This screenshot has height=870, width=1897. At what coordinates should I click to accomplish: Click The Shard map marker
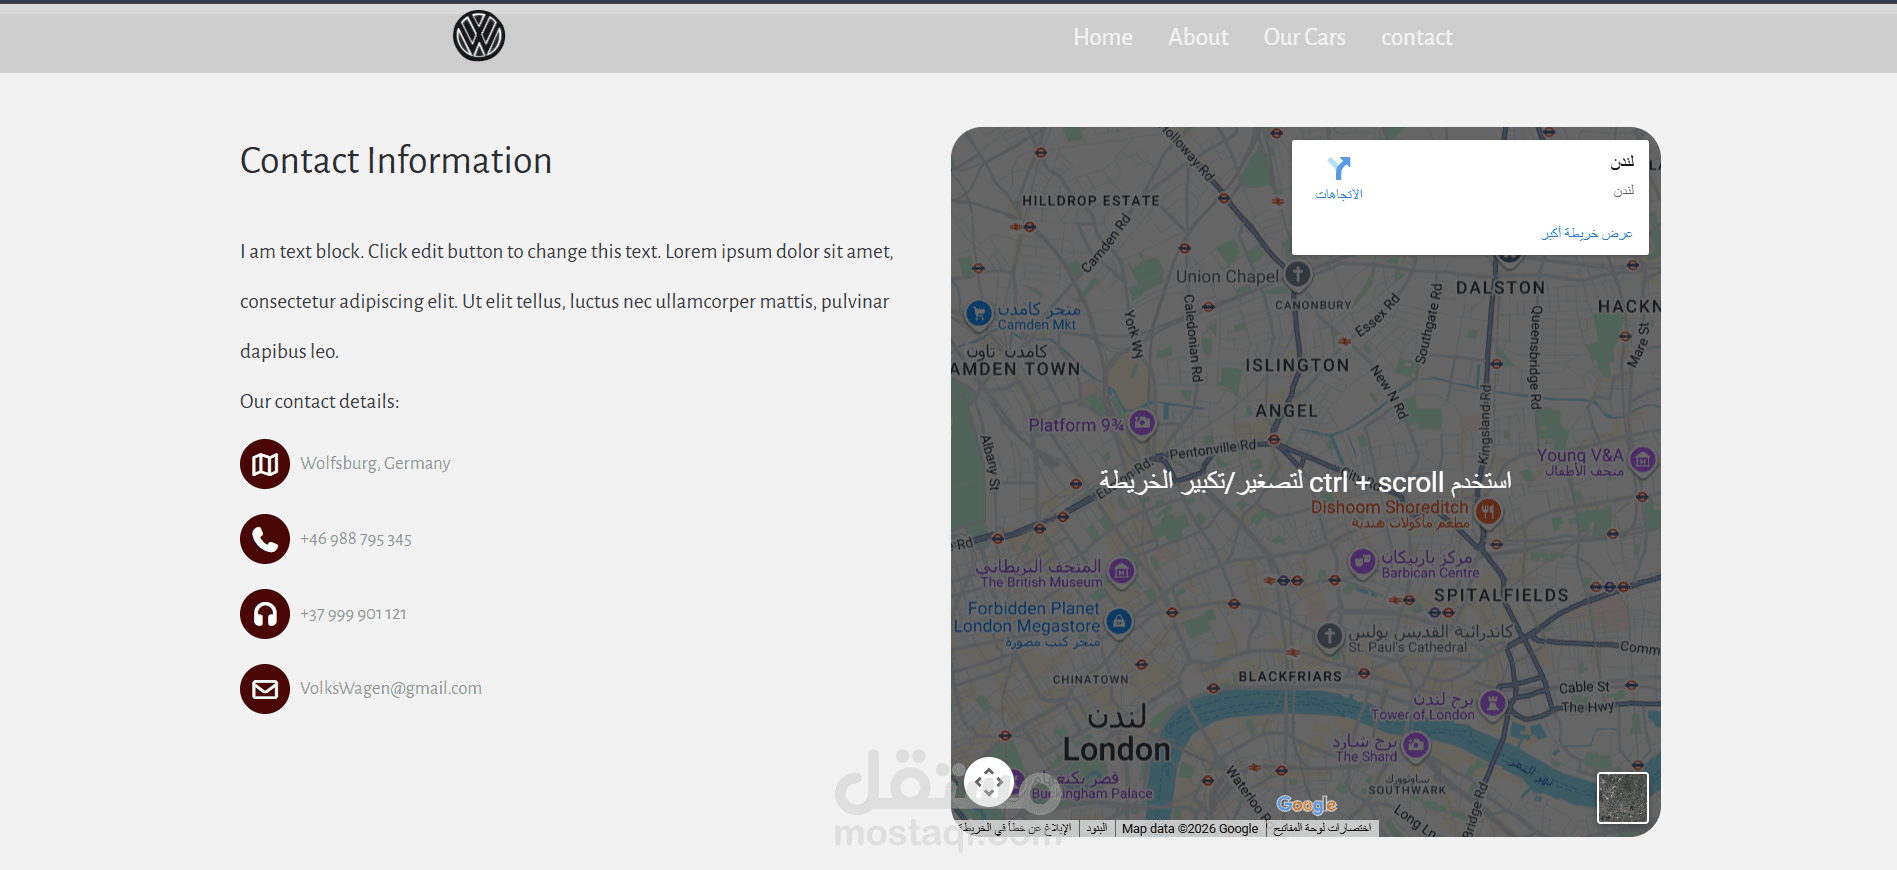(x=1415, y=745)
